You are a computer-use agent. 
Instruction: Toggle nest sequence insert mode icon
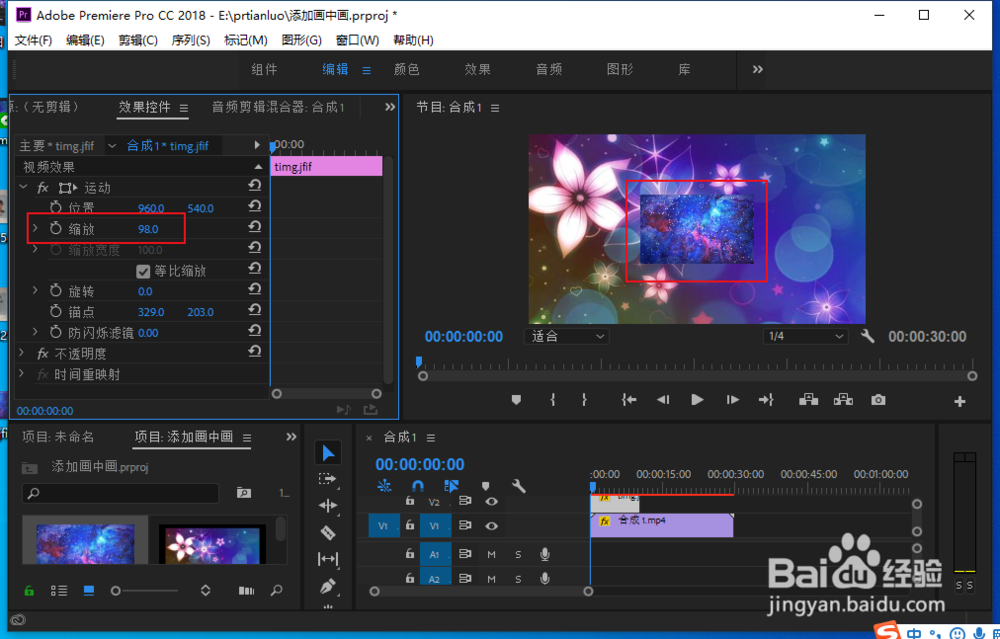(384, 486)
